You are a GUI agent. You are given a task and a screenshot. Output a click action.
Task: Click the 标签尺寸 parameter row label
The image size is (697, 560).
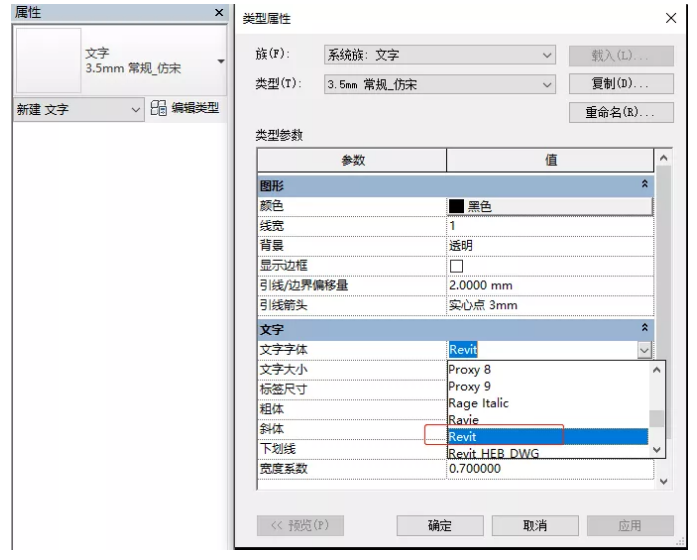(x=283, y=389)
